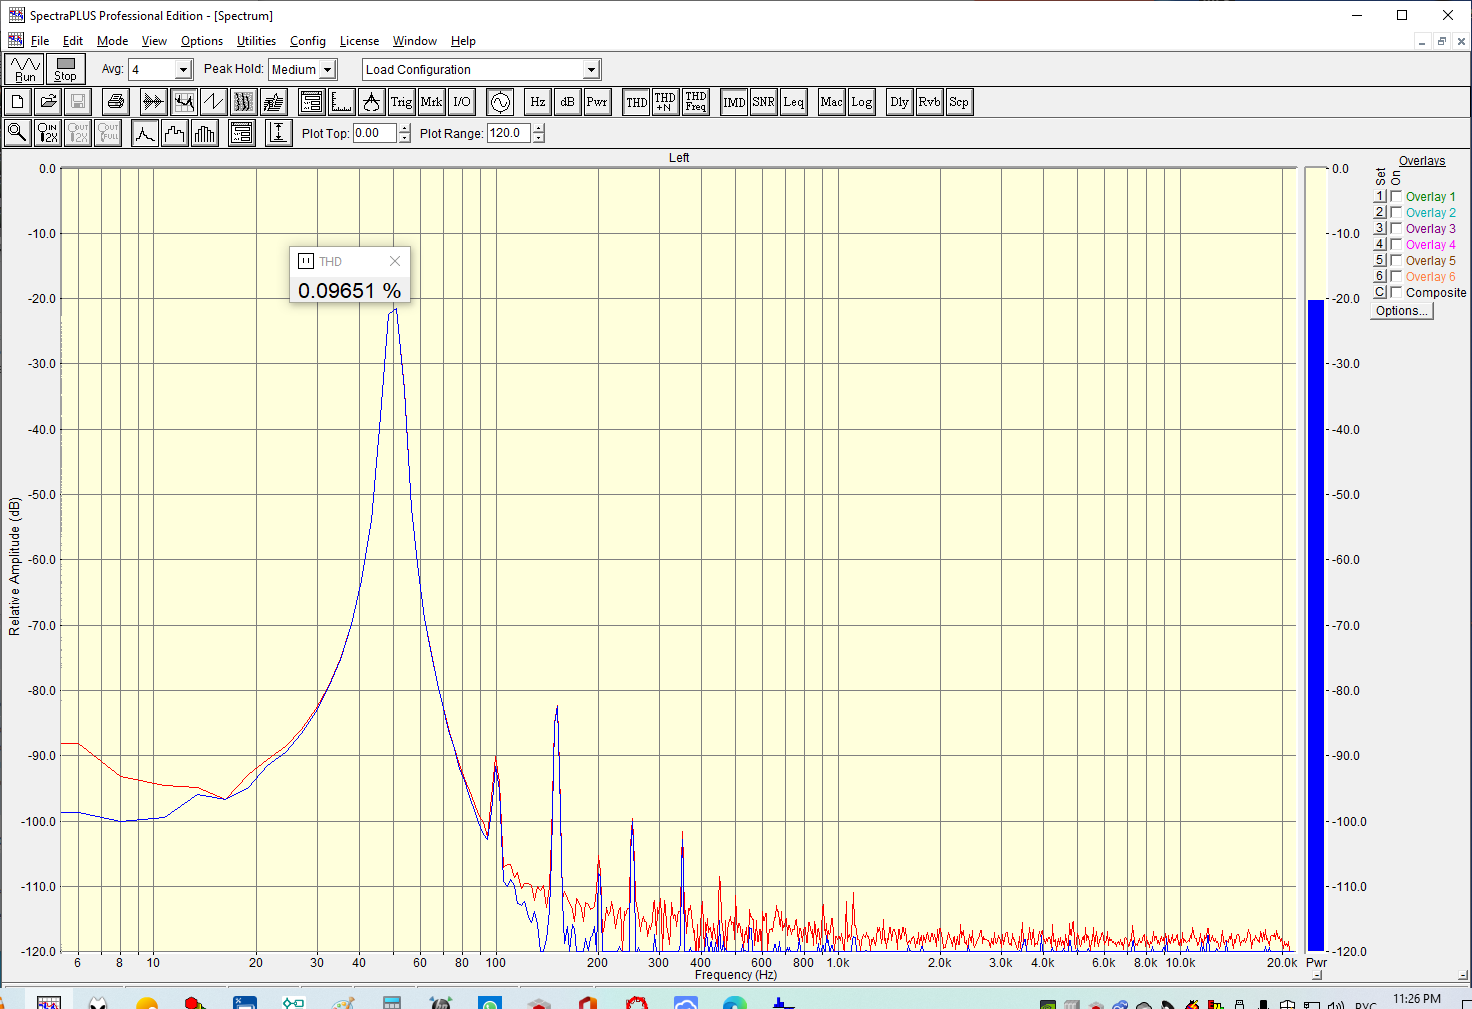Start the analyzer with the Run button

(x=25, y=69)
